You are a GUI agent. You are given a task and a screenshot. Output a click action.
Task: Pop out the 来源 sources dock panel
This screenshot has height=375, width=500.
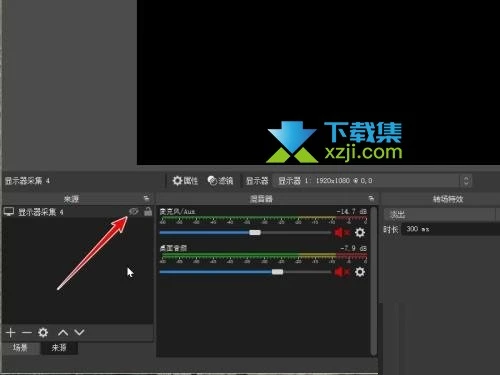click(x=146, y=199)
